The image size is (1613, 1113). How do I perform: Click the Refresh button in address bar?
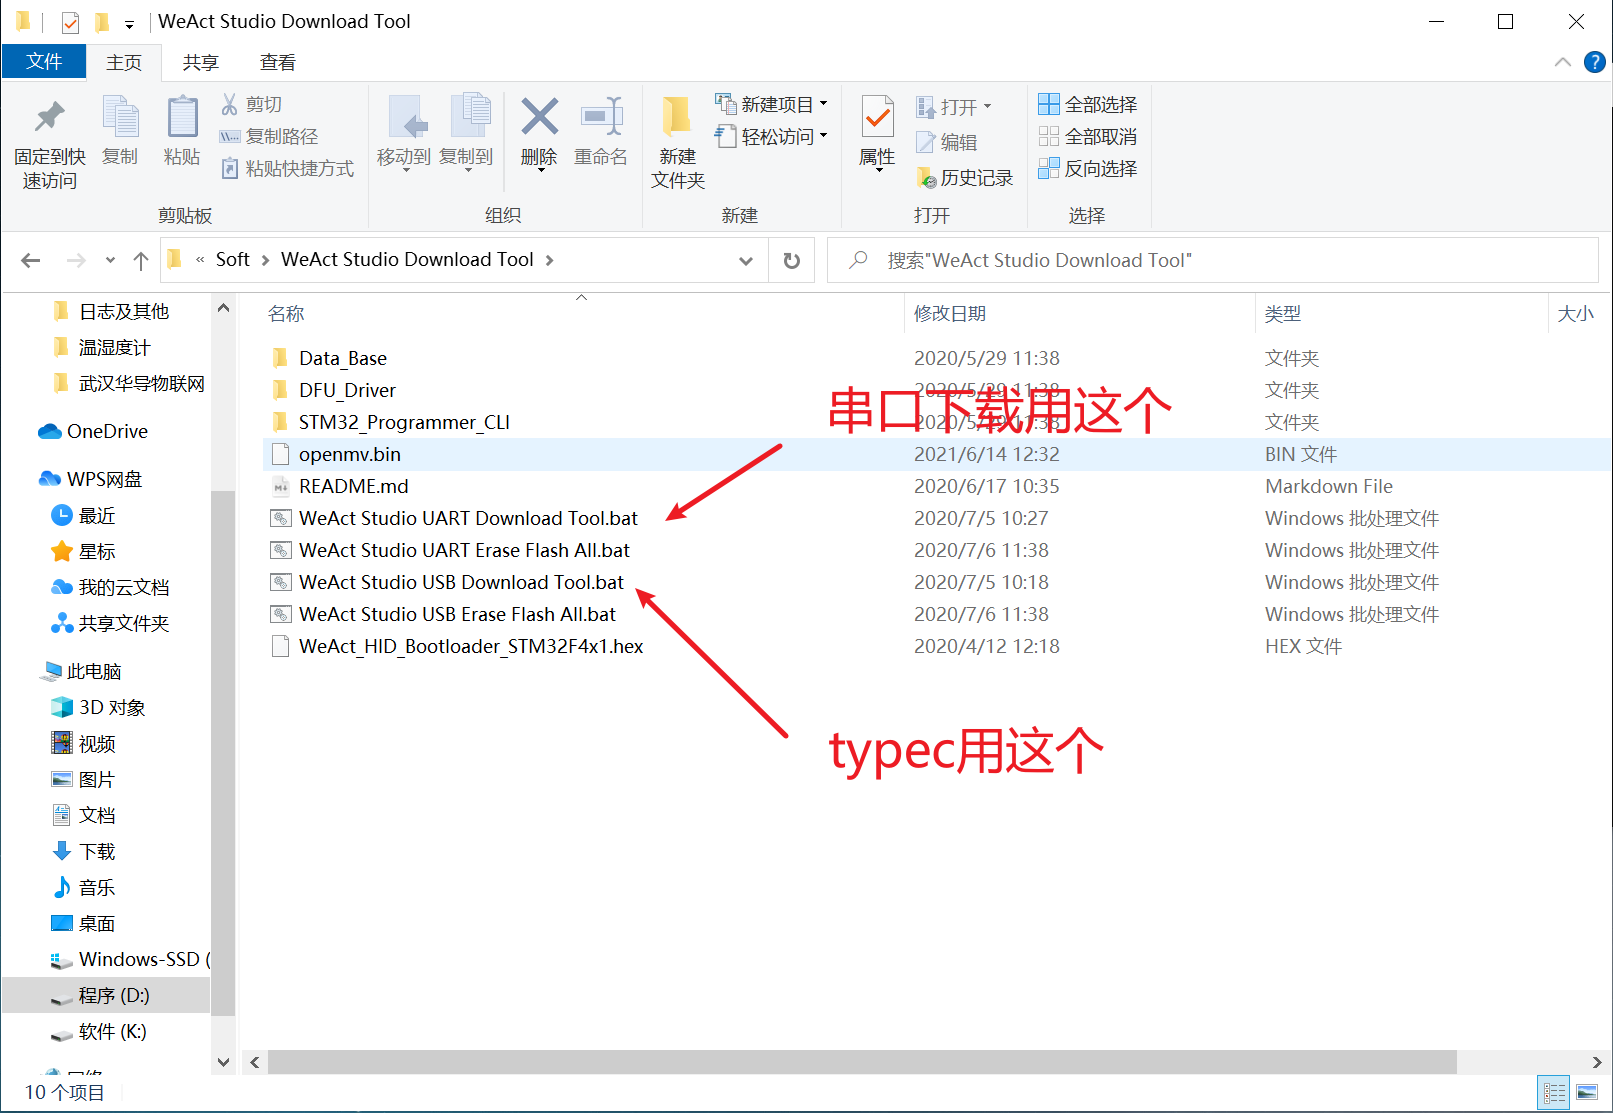791,260
